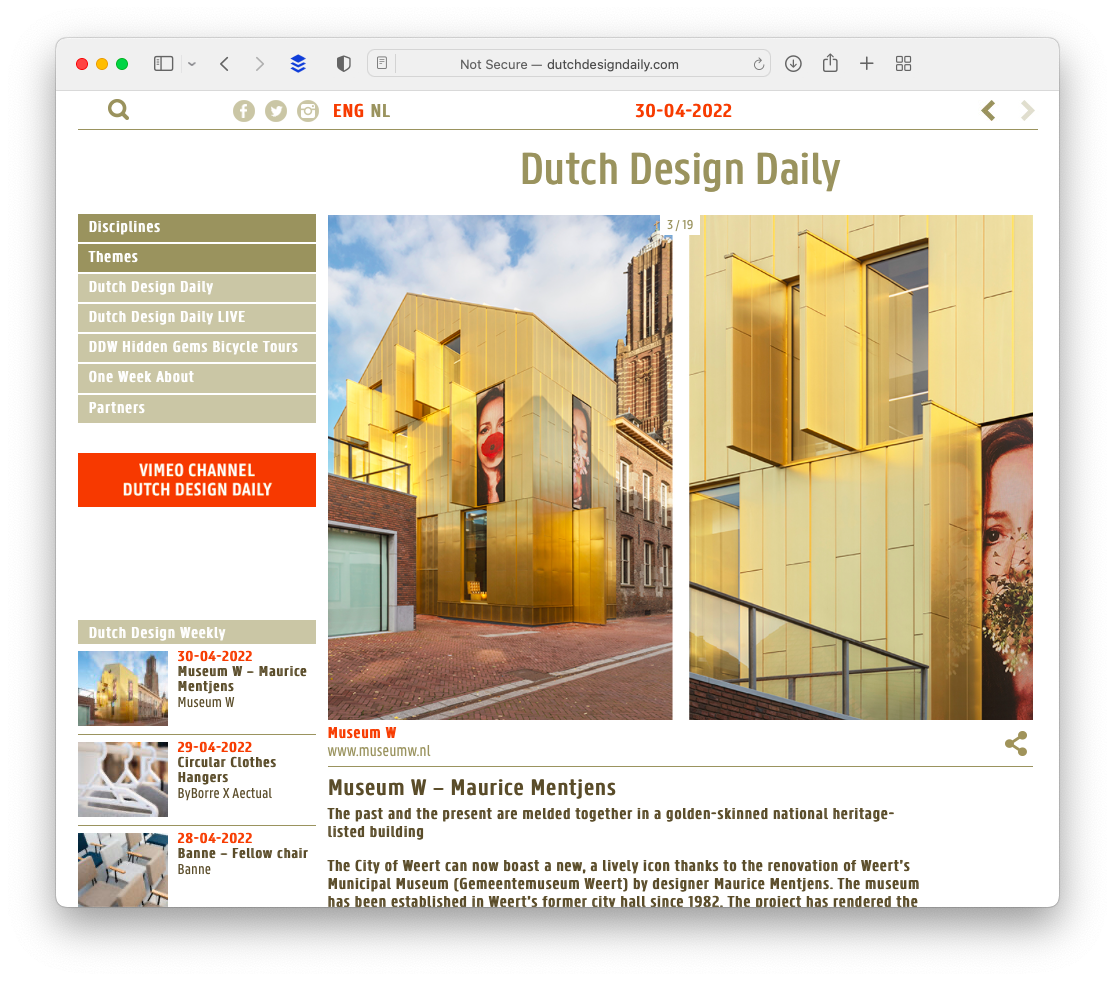Open Dutch Design Daily menu item
The height and width of the screenshot is (981, 1115).
(x=197, y=287)
